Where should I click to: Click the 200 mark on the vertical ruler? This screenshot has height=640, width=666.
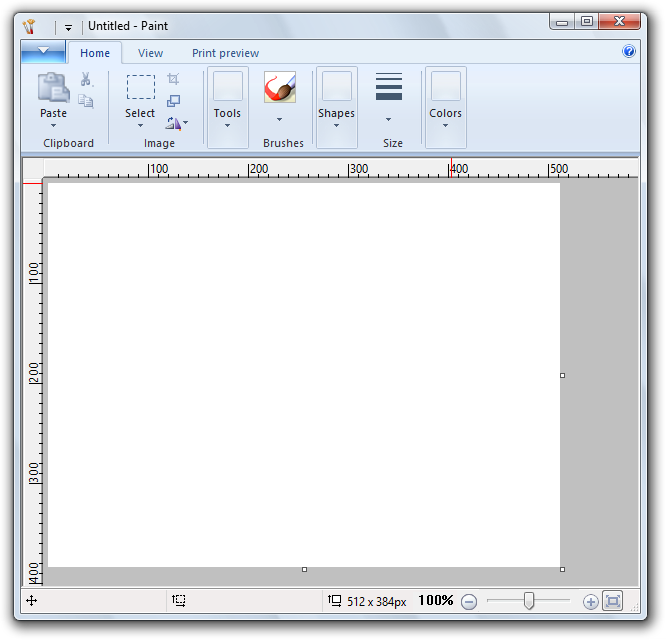coord(34,372)
